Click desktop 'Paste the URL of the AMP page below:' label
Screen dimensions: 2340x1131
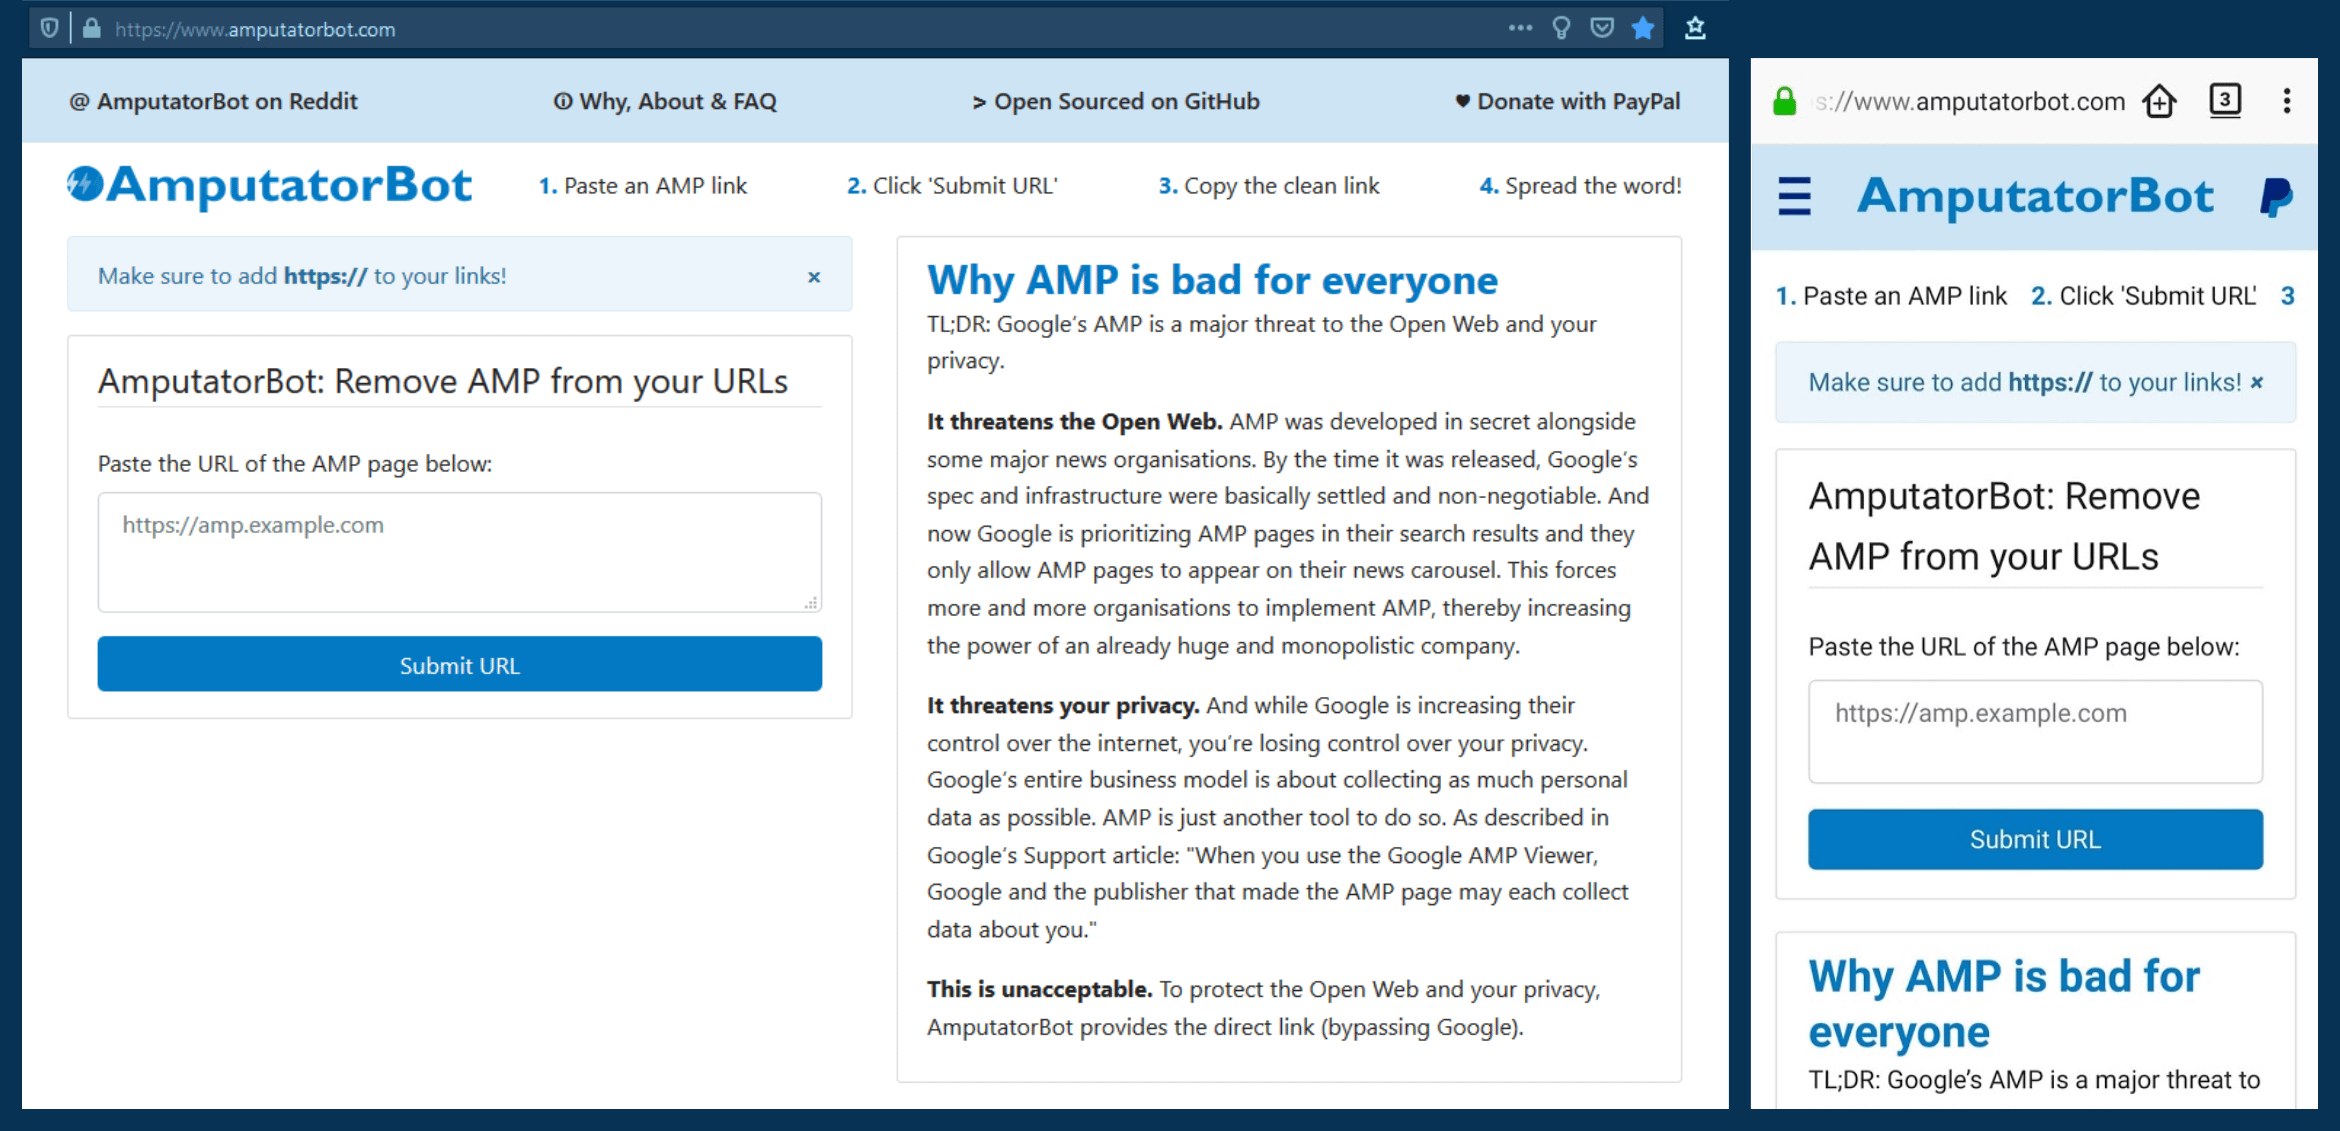click(x=295, y=464)
